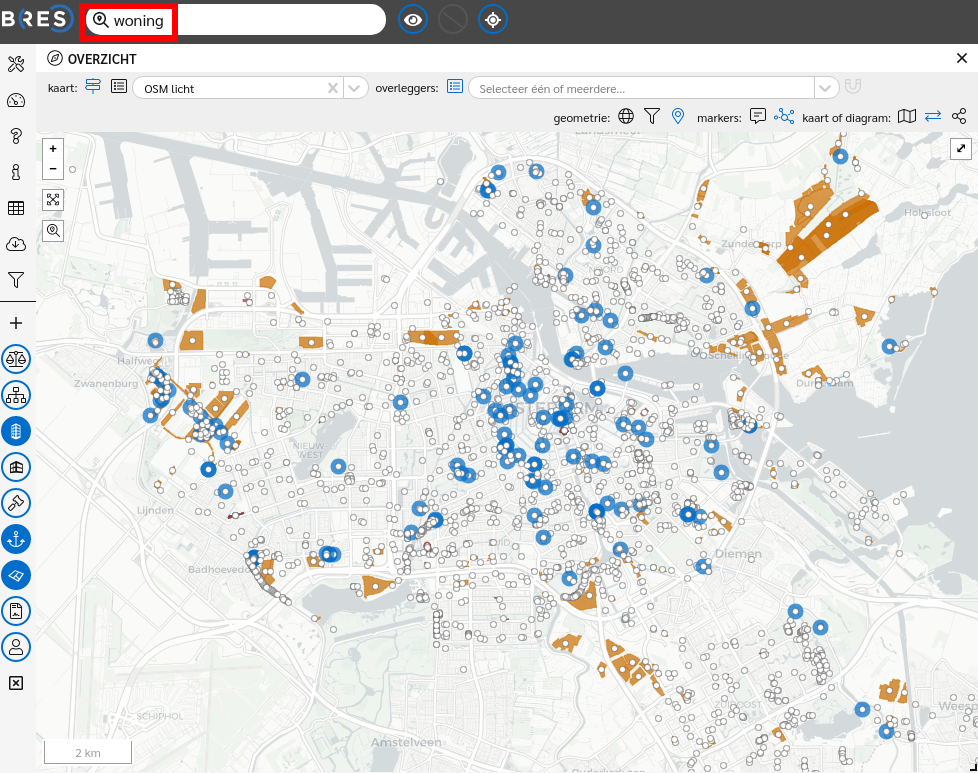Toggle the geometry location pin marker
978x773 pixels.
pyautogui.click(x=678, y=117)
